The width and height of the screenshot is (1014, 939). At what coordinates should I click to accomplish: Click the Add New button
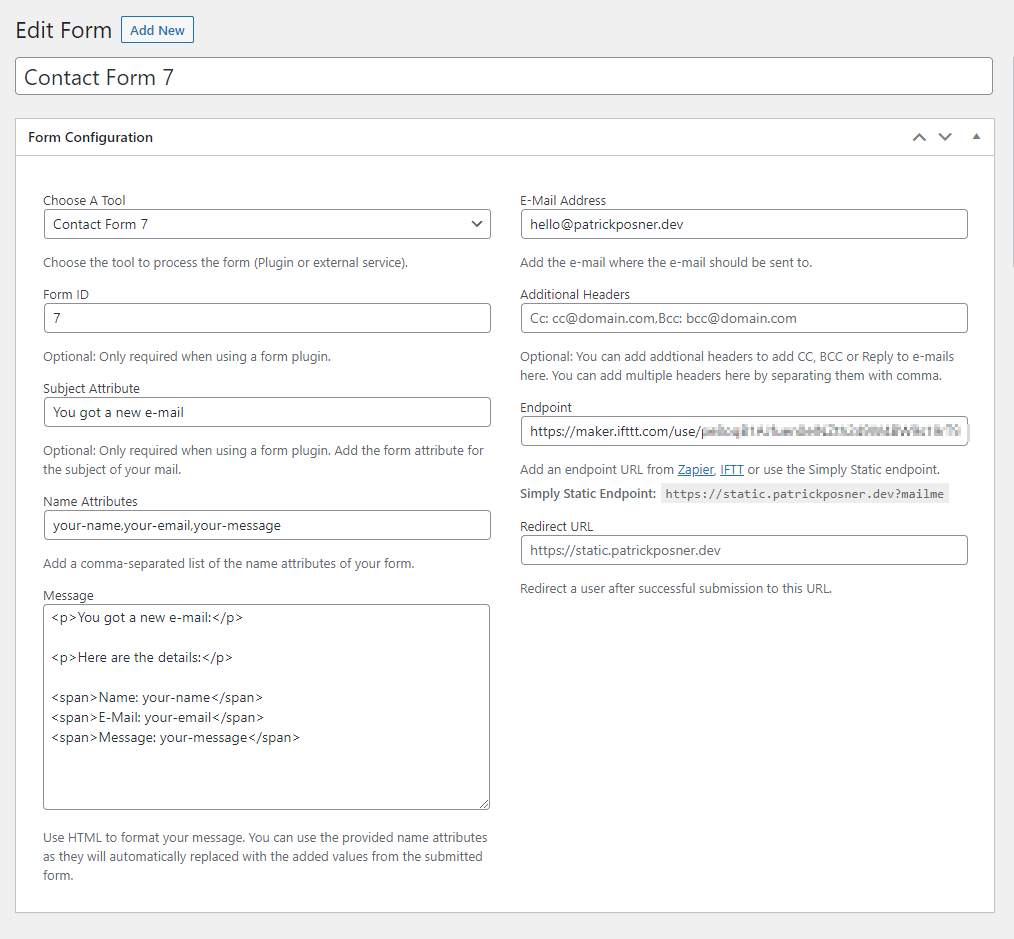point(157,30)
